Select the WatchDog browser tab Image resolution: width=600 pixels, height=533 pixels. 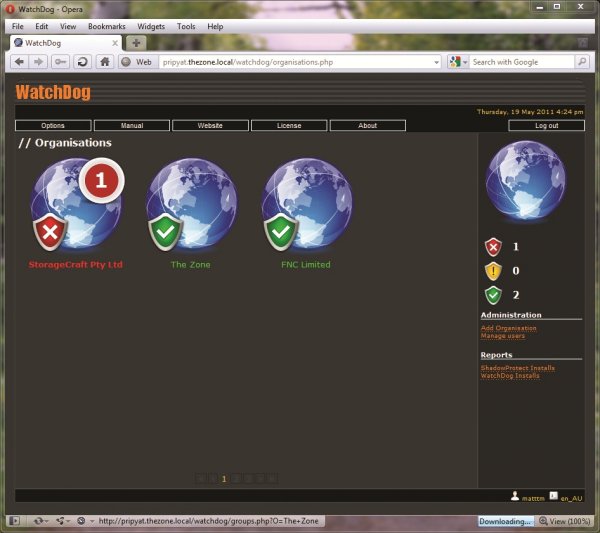tap(65, 43)
